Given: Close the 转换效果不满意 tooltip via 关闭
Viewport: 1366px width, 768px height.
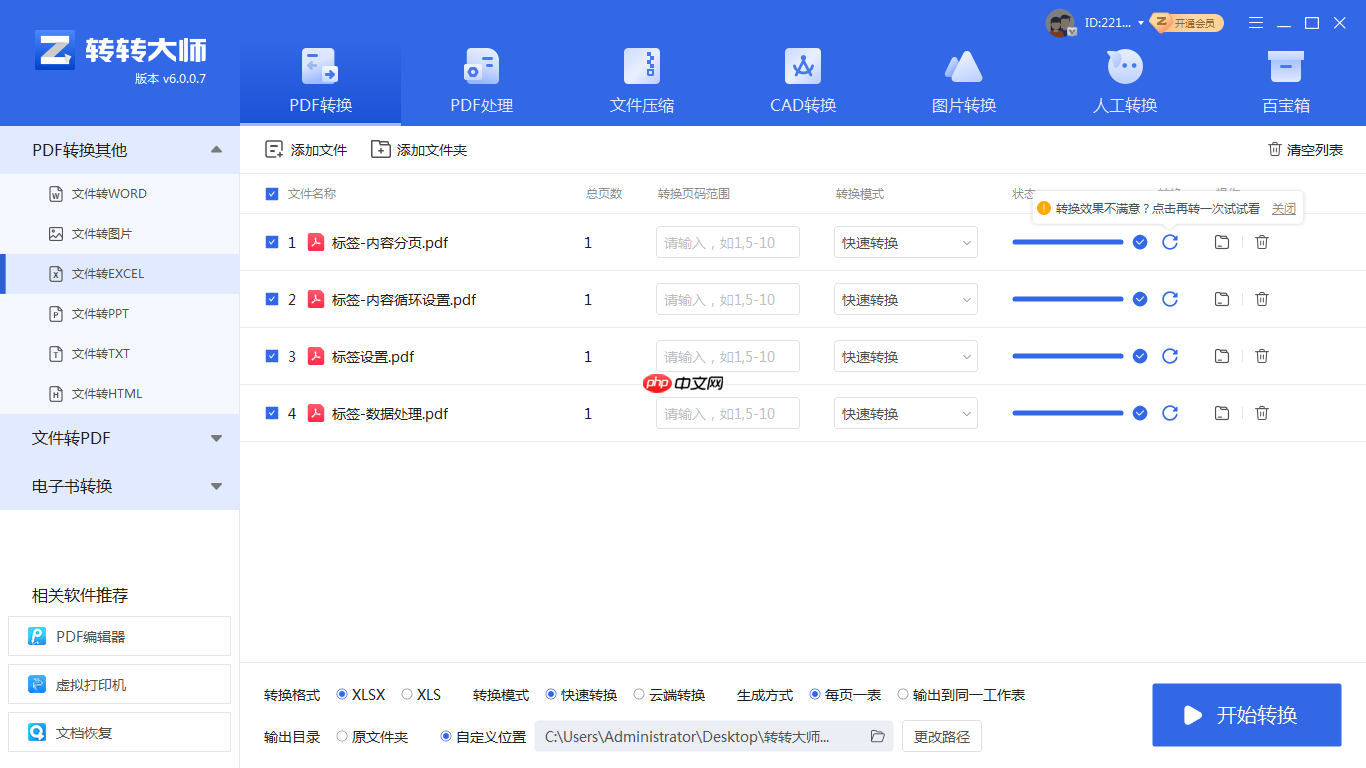Looking at the screenshot, I should (1283, 209).
